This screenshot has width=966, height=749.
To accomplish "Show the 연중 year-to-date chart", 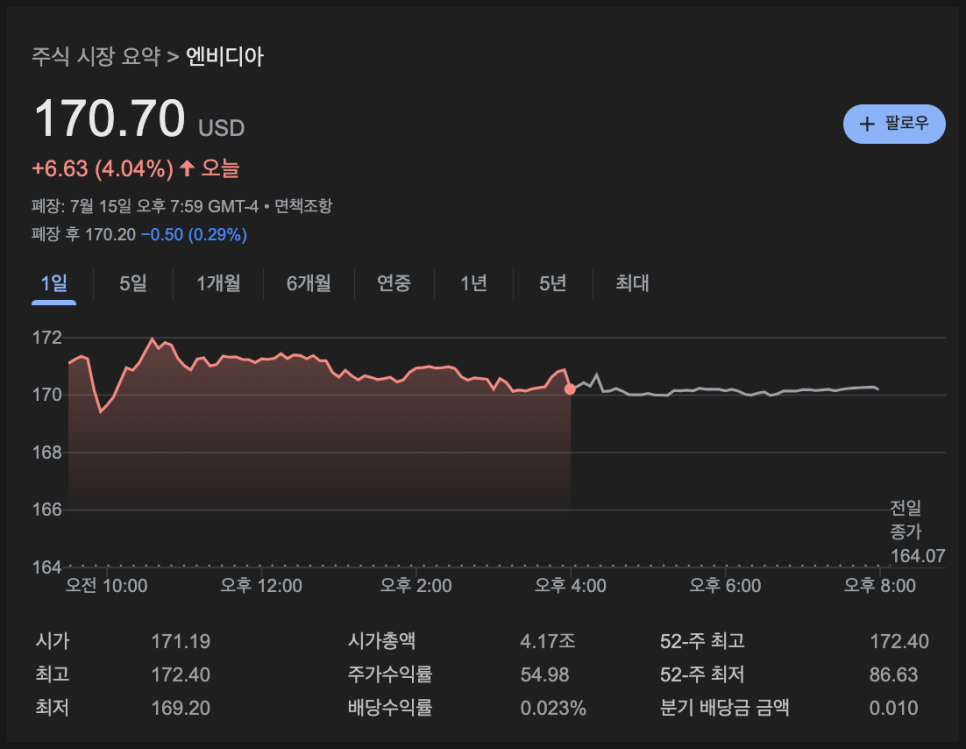I will (x=394, y=283).
